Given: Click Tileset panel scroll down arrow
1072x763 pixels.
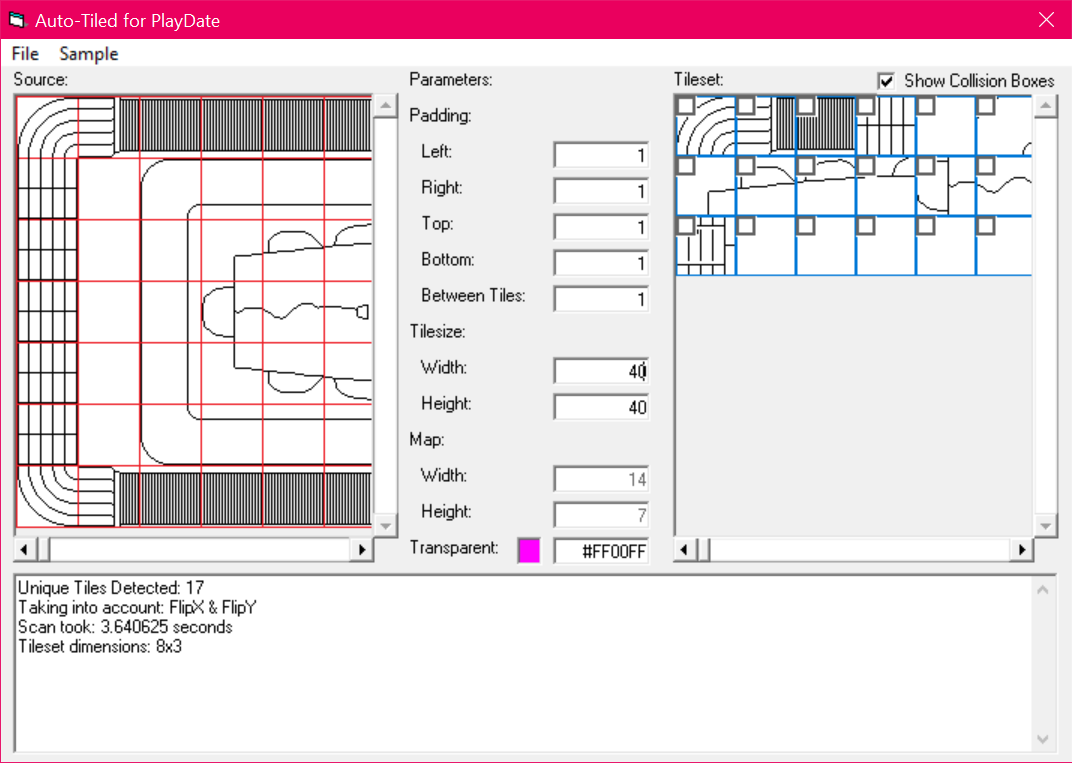Looking at the screenshot, I should click(x=1045, y=525).
